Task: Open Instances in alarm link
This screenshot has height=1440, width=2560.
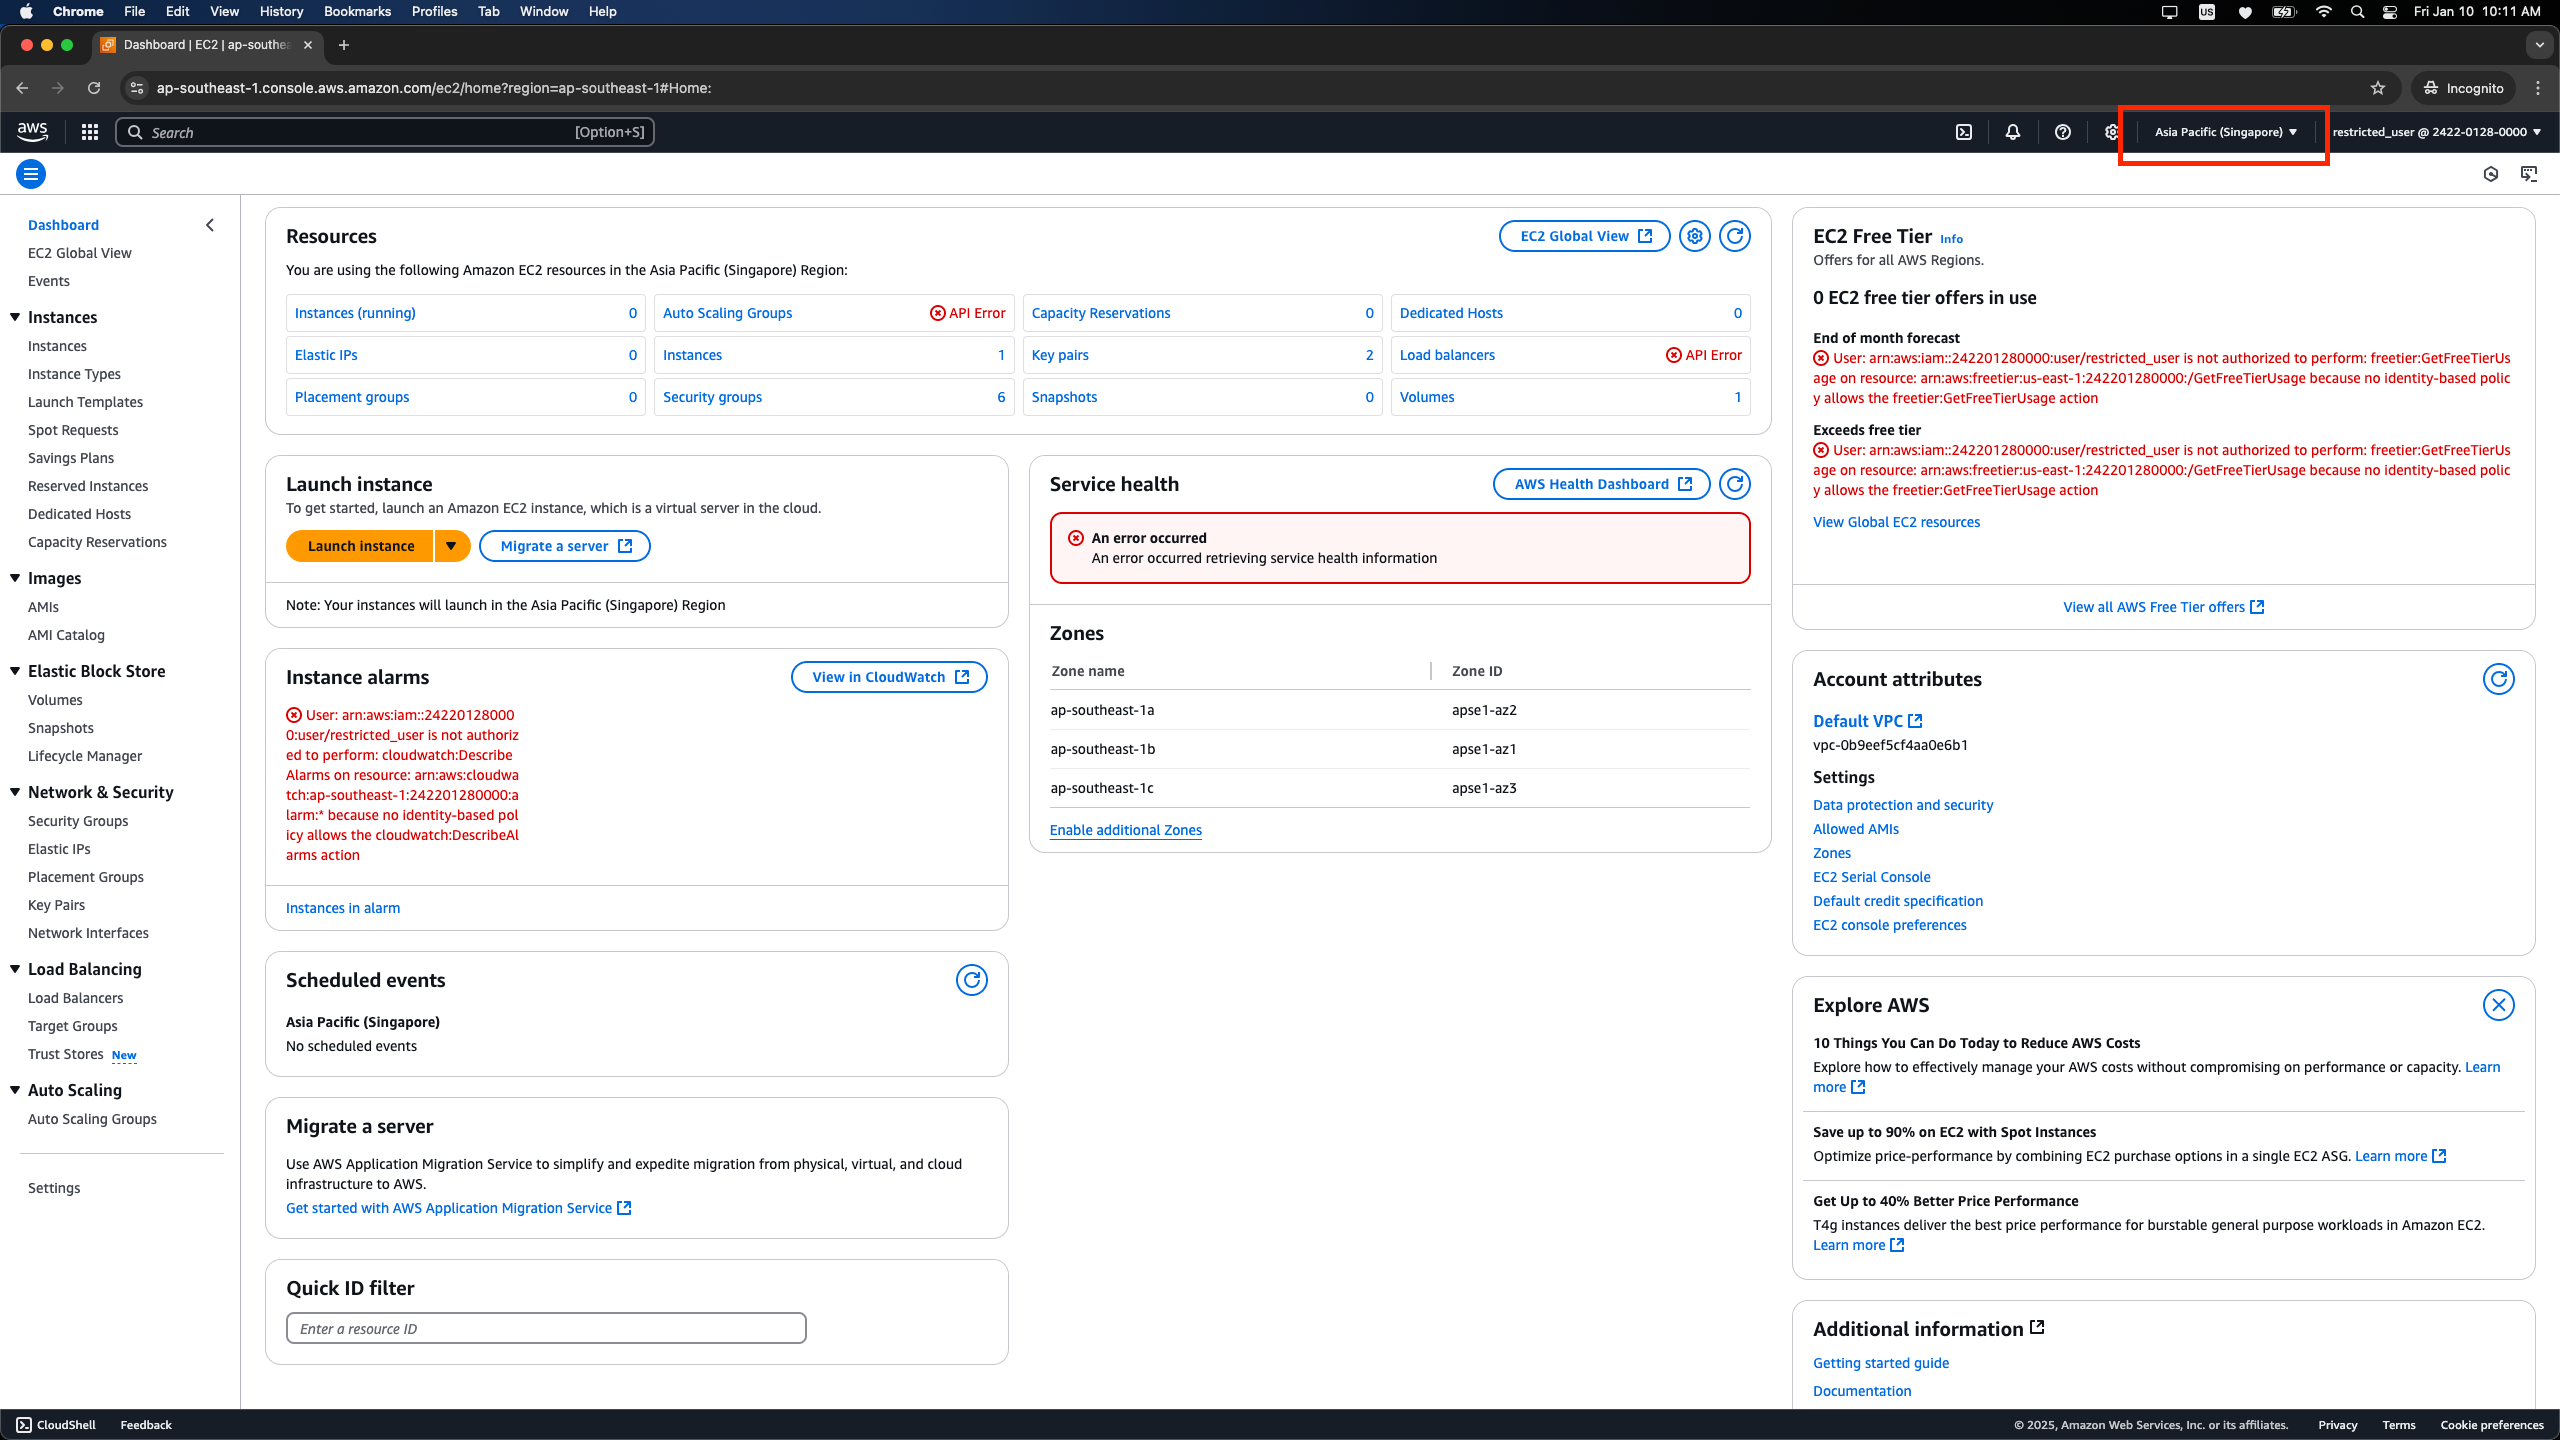Action: click(x=343, y=908)
